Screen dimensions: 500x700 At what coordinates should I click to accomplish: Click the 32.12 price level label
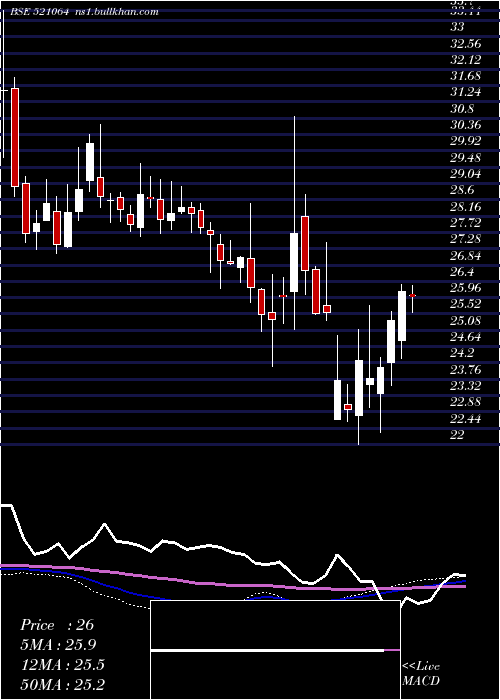pyautogui.click(x=464, y=60)
